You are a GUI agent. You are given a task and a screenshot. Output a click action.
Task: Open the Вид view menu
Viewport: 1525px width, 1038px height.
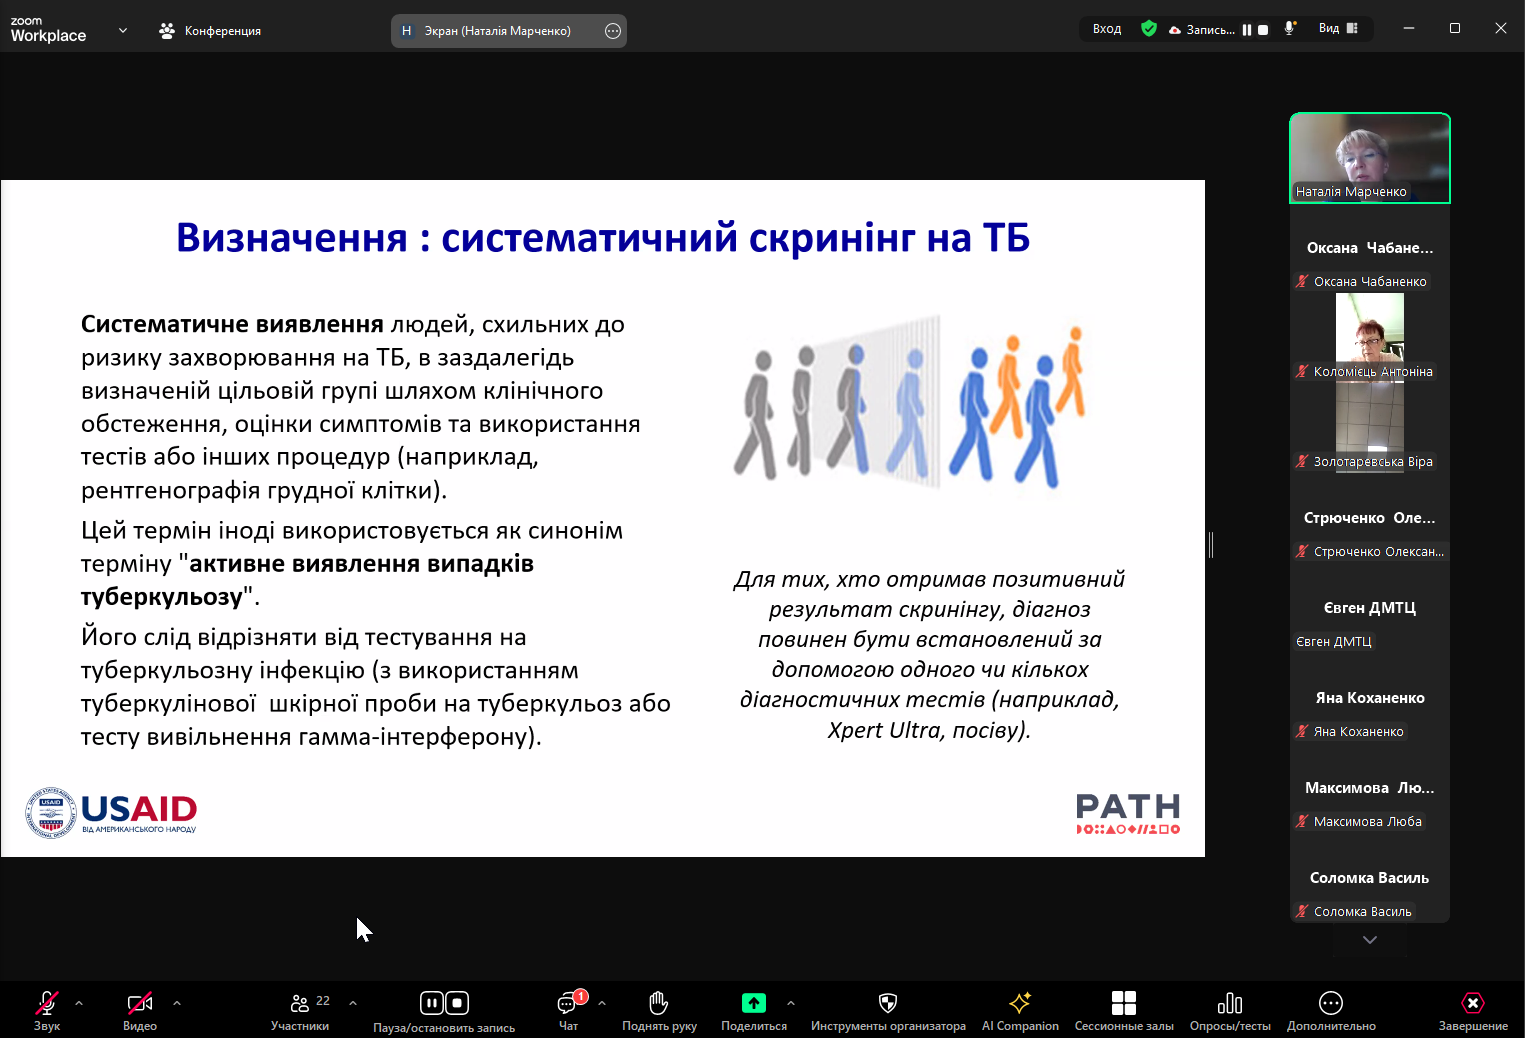[1337, 29]
